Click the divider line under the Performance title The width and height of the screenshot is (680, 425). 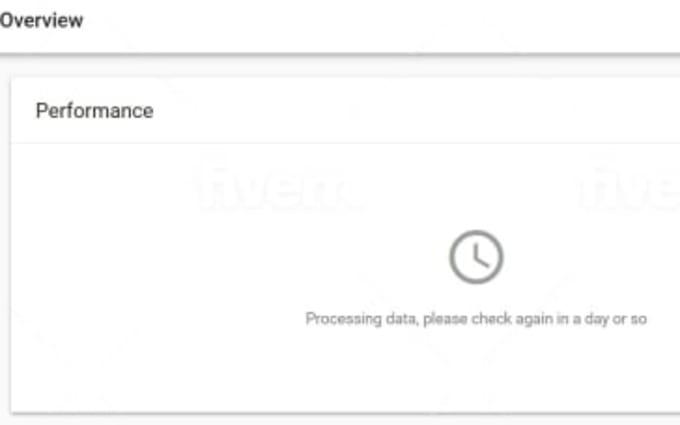tap(345, 143)
